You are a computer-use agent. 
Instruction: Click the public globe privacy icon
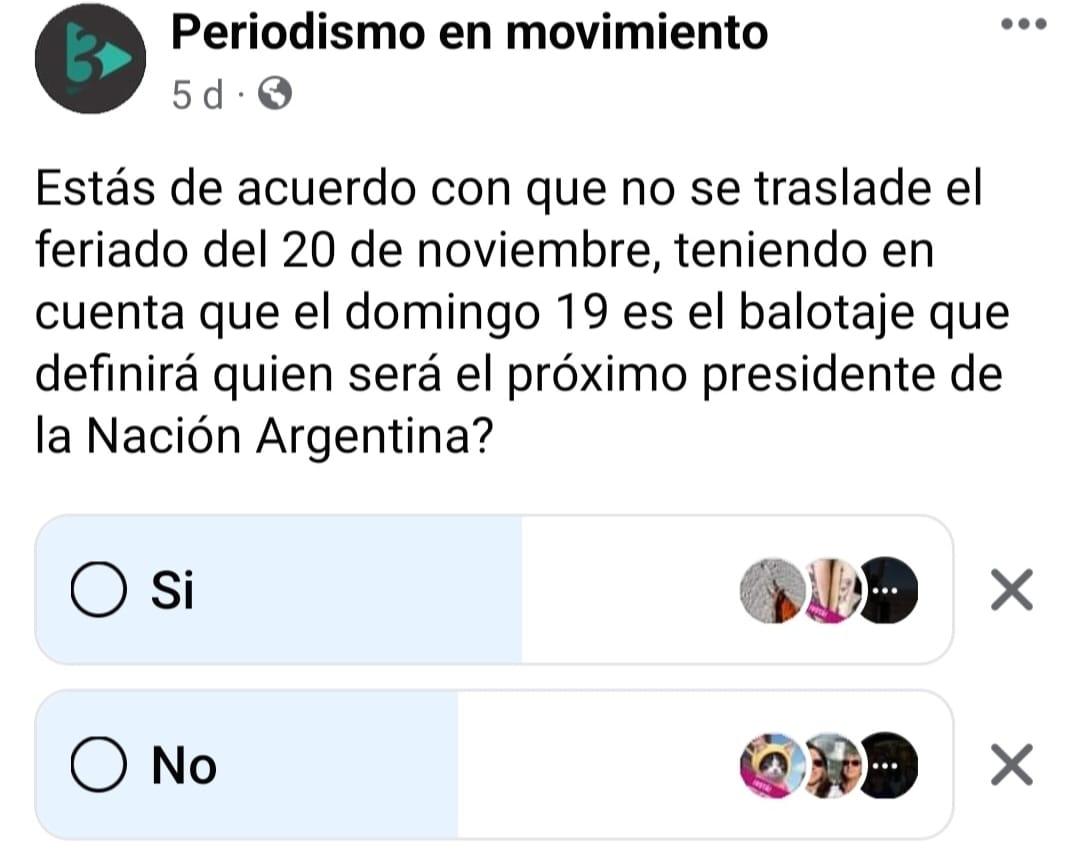click(275, 95)
